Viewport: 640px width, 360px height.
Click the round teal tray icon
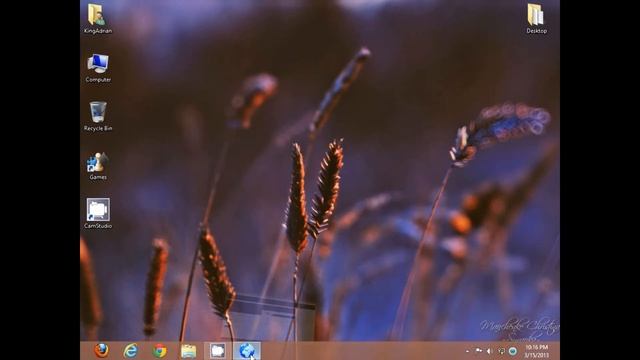pyautogui.click(x=513, y=351)
